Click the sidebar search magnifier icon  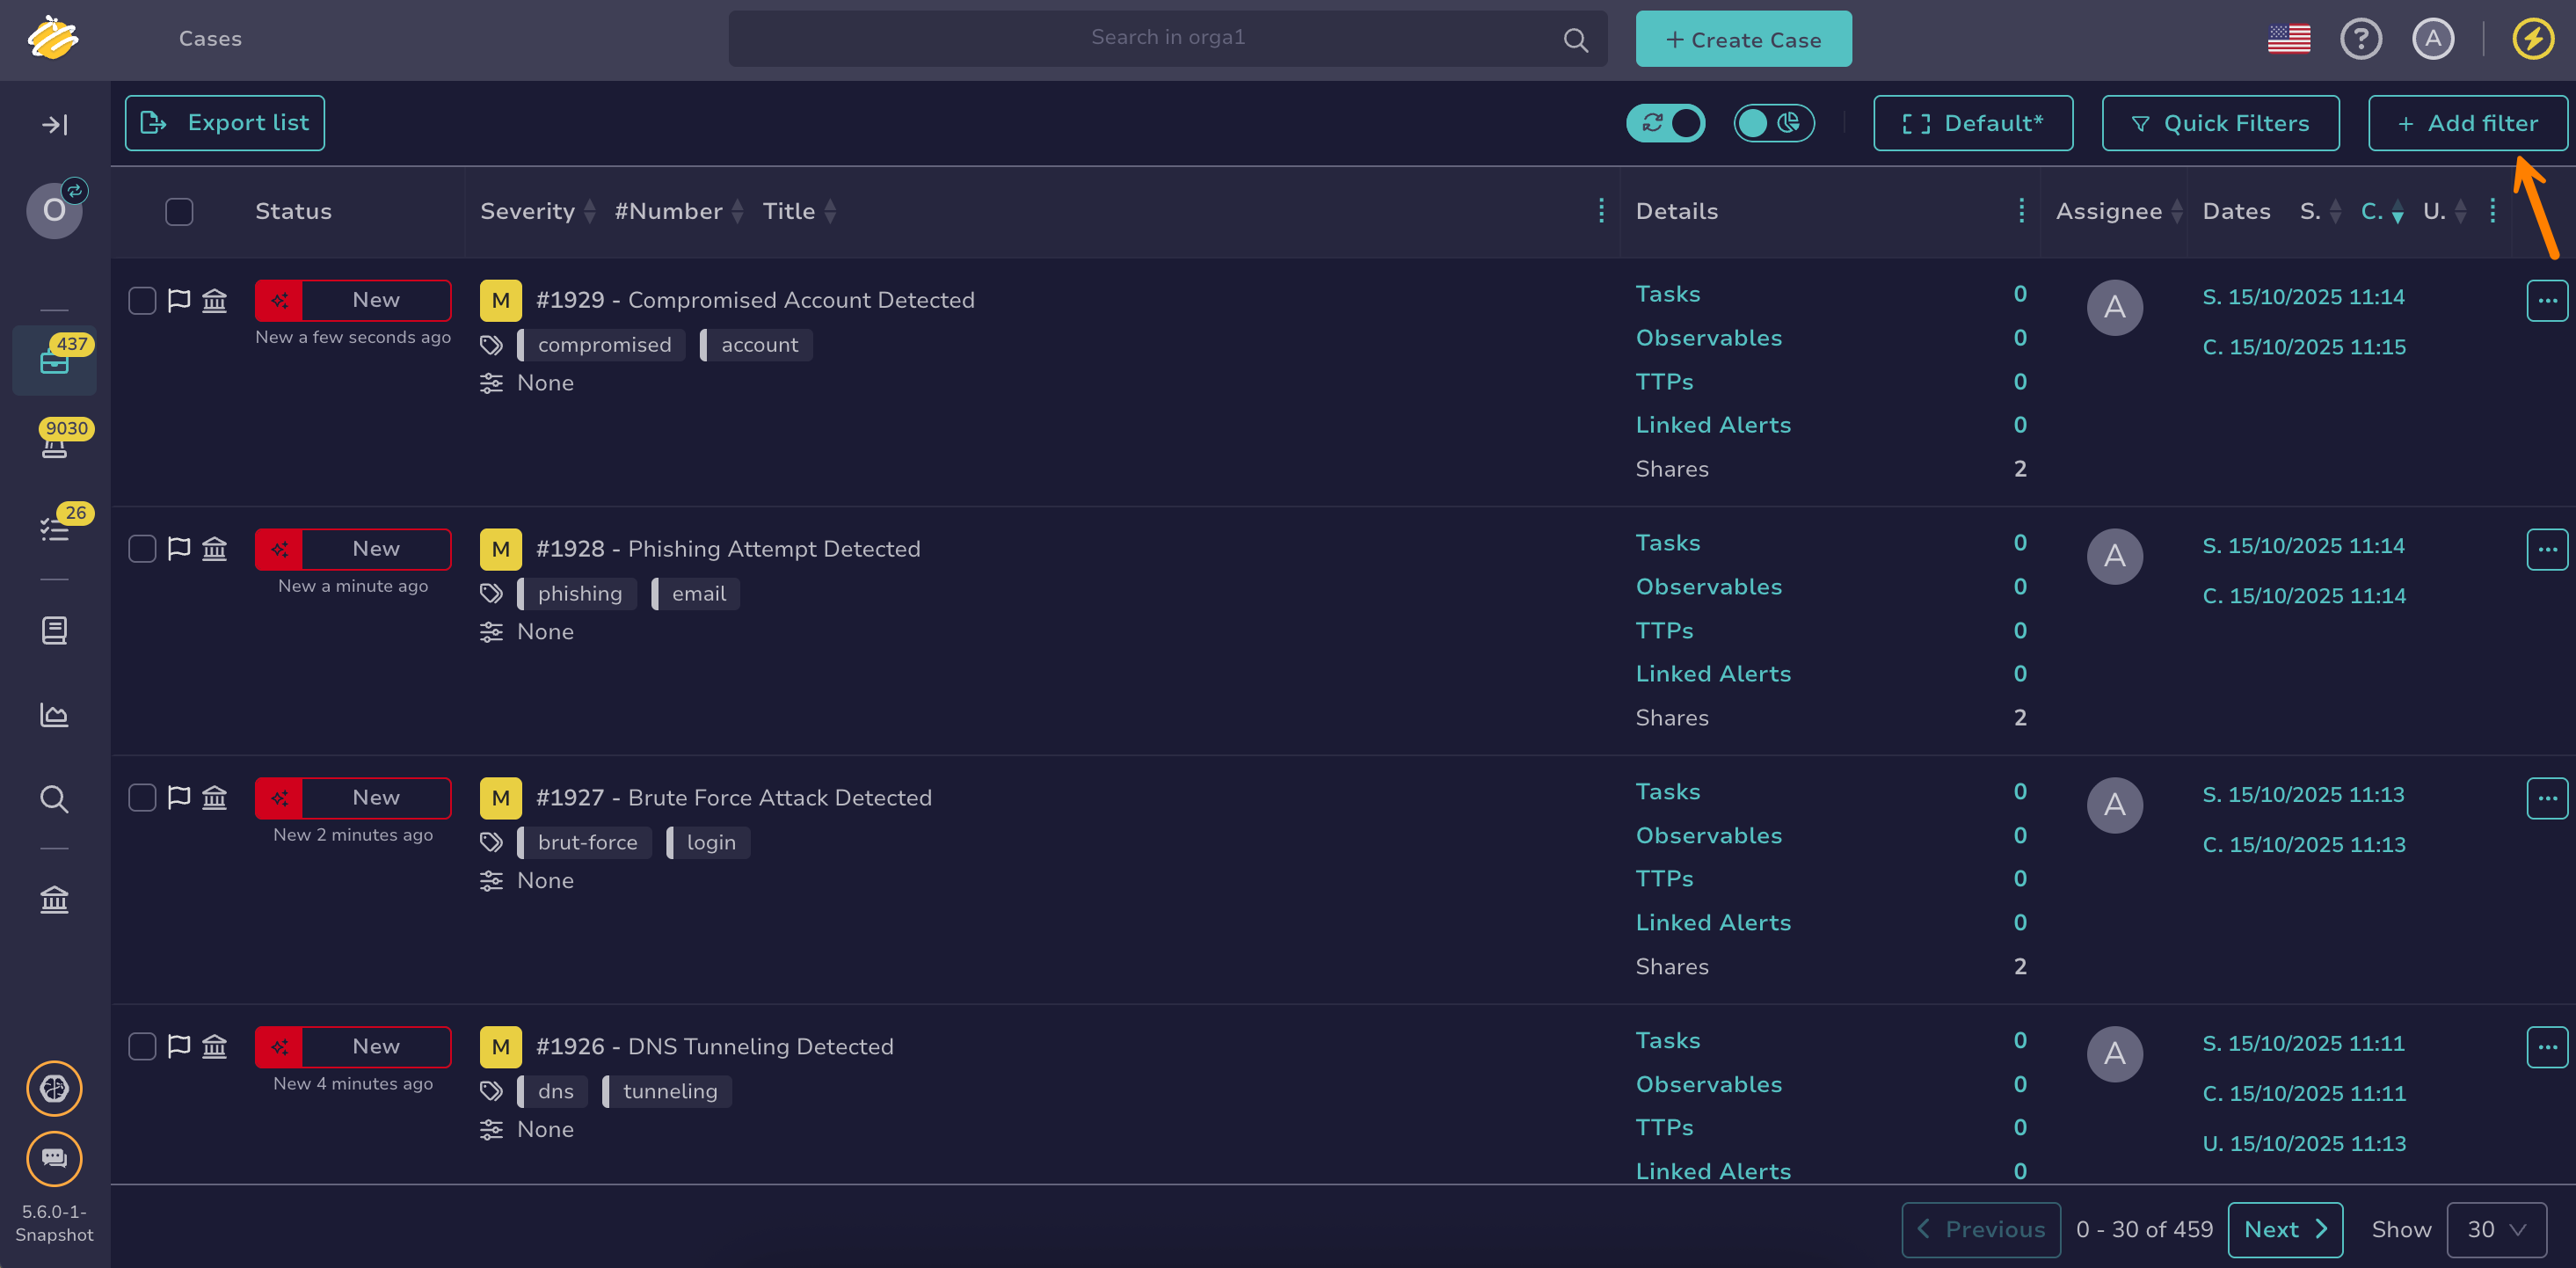click(54, 799)
